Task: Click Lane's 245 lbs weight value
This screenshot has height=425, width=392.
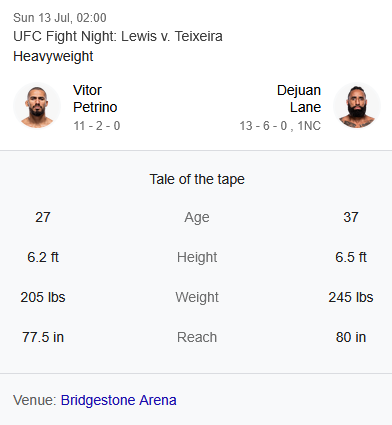Action: pos(351,297)
